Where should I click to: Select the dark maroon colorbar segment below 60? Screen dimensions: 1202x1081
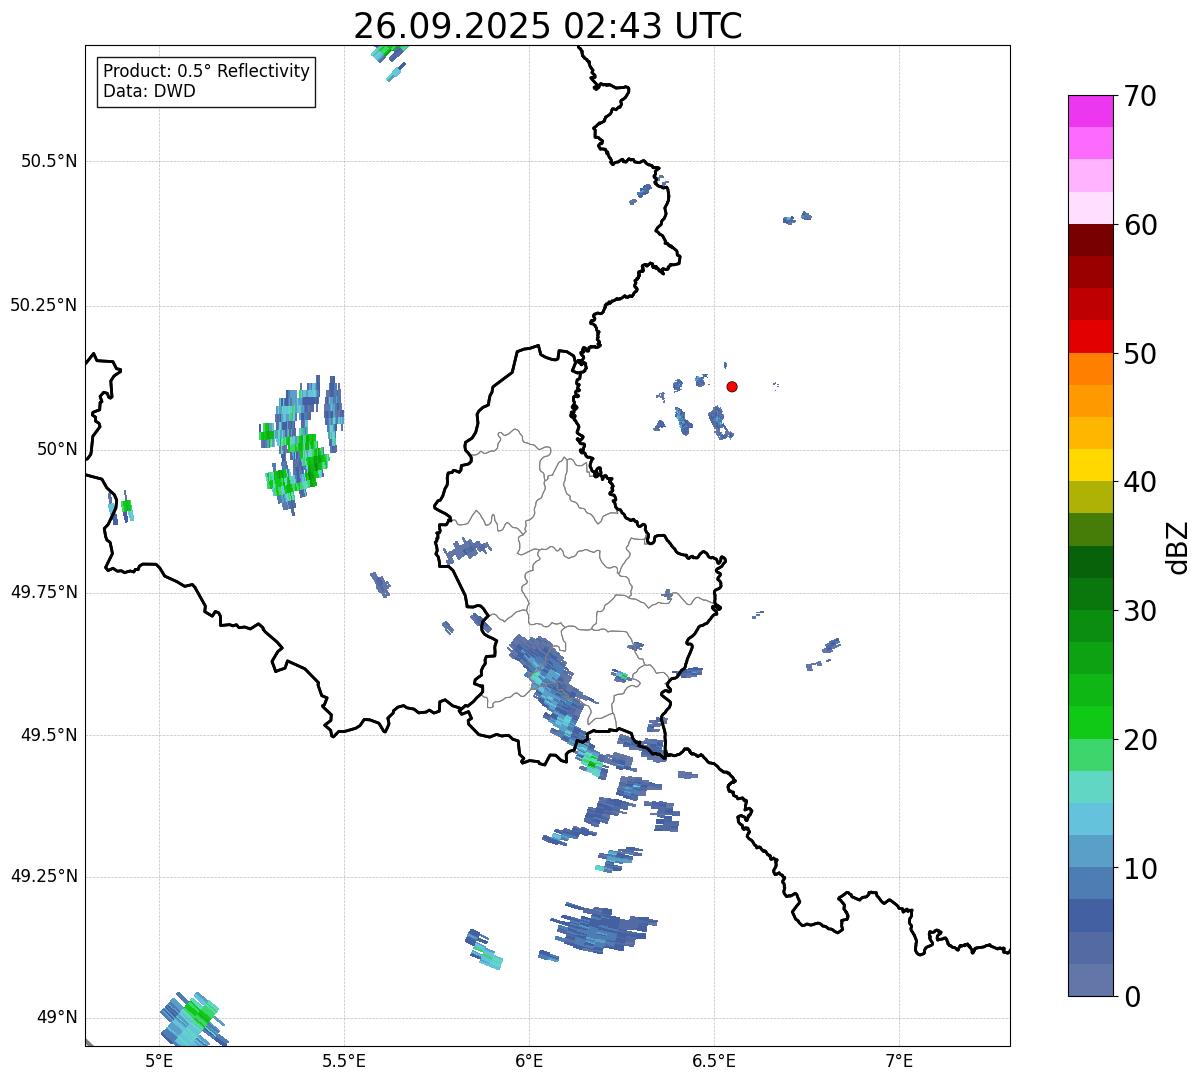(1097, 240)
